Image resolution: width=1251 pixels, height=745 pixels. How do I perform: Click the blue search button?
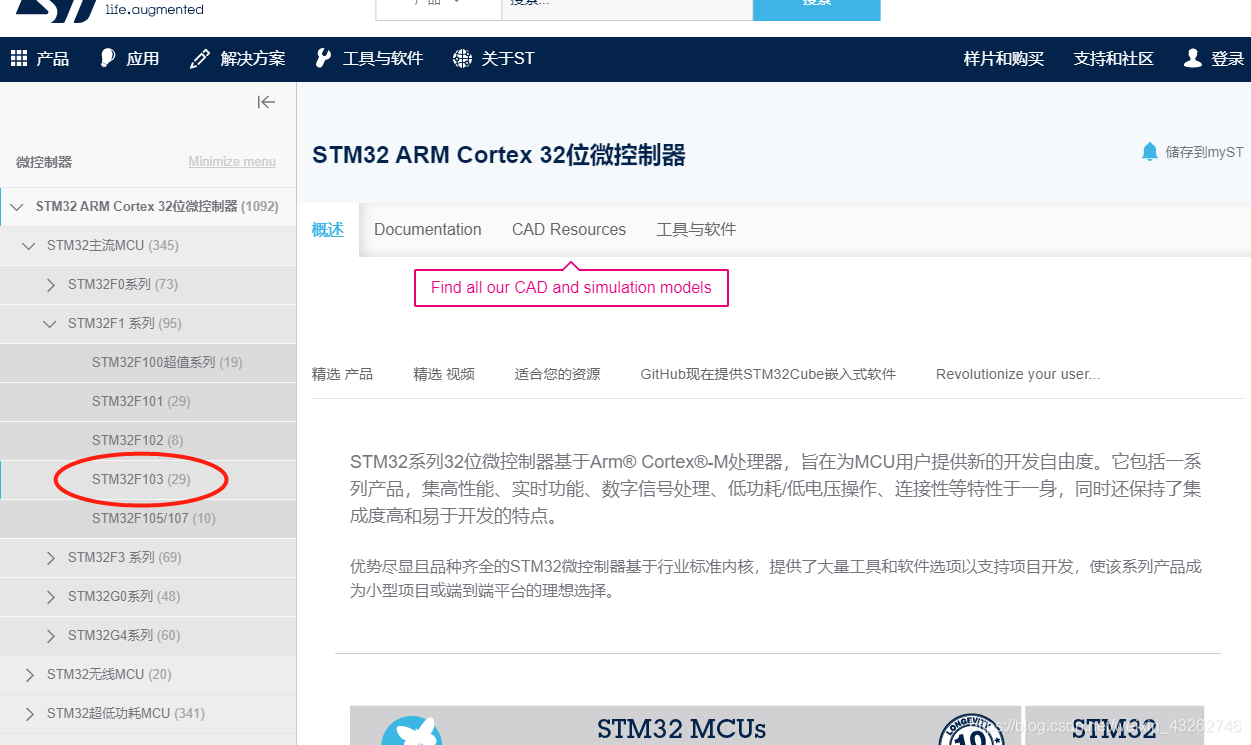click(x=817, y=9)
